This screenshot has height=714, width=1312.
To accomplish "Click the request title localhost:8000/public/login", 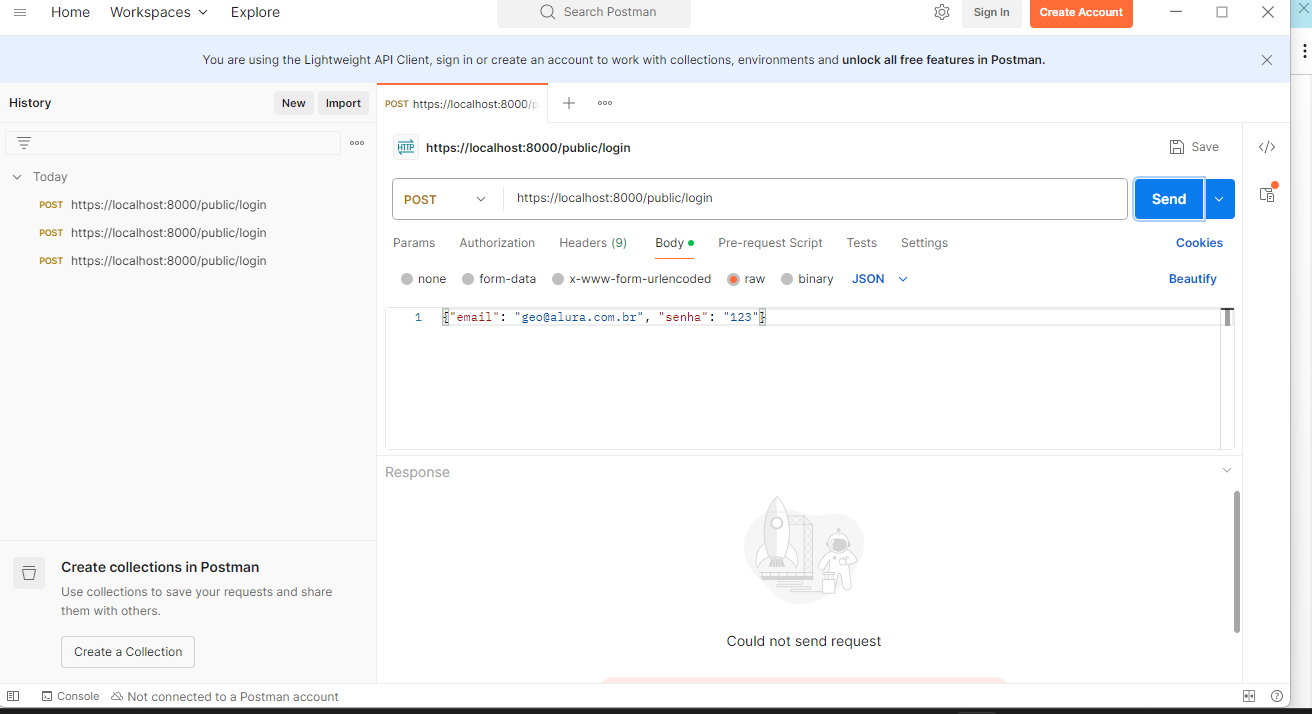I will [x=528, y=147].
